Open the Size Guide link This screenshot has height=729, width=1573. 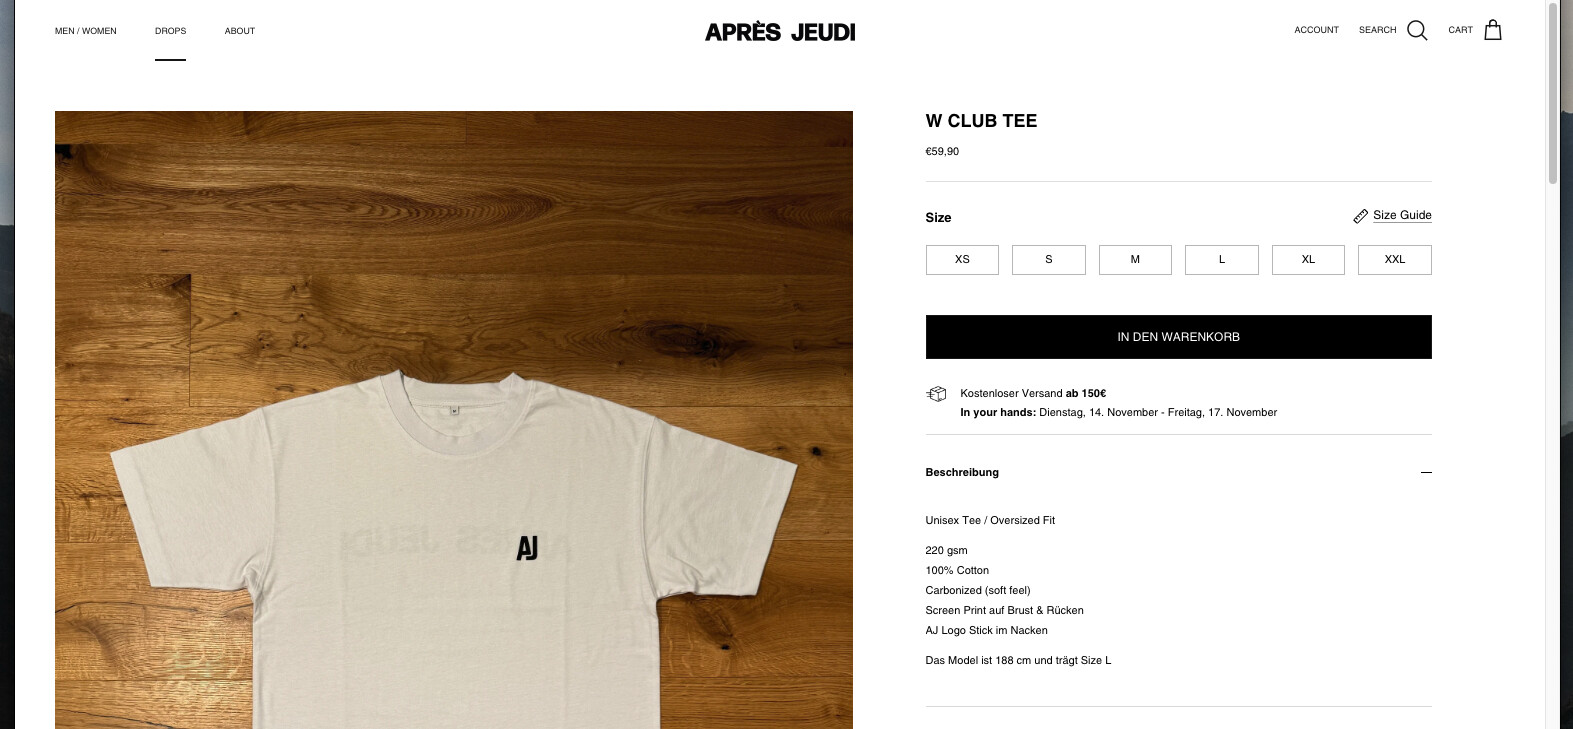point(1402,215)
